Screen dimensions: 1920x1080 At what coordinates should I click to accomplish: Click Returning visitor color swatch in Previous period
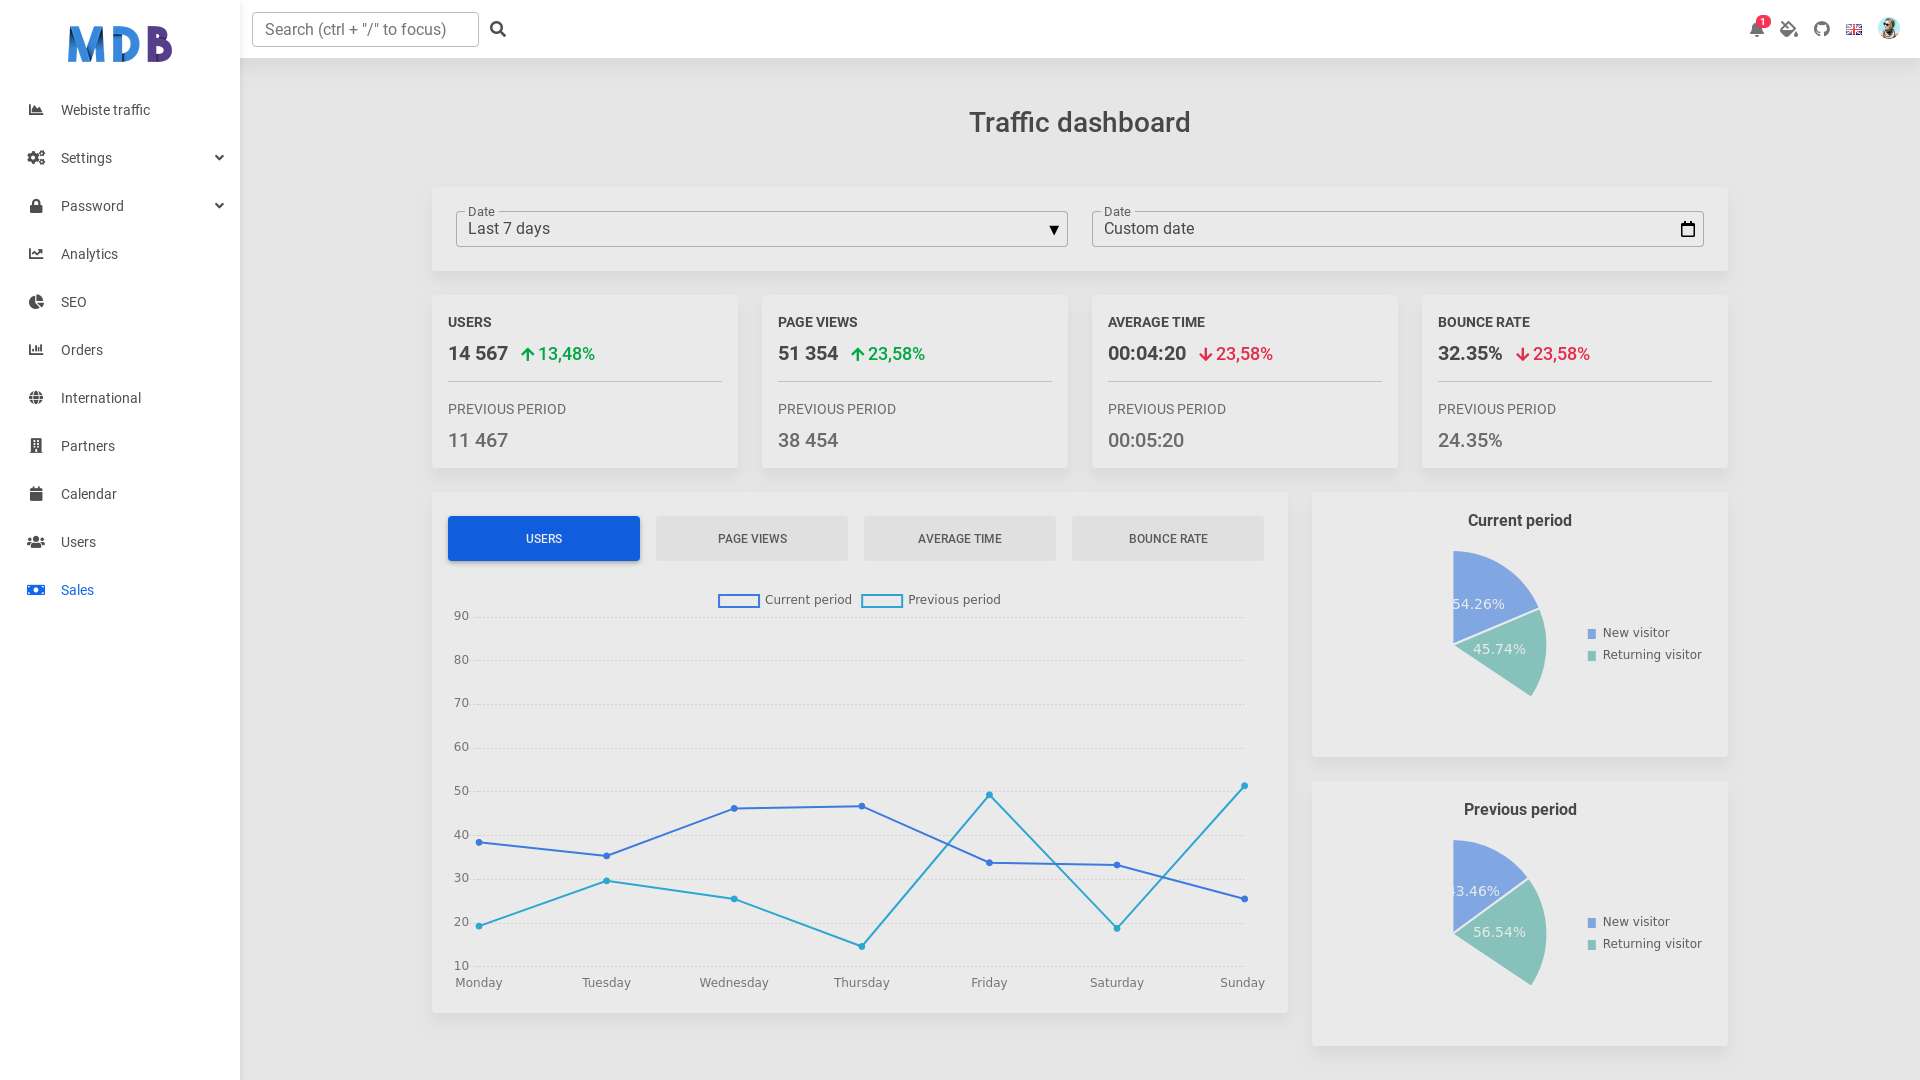click(x=1592, y=945)
